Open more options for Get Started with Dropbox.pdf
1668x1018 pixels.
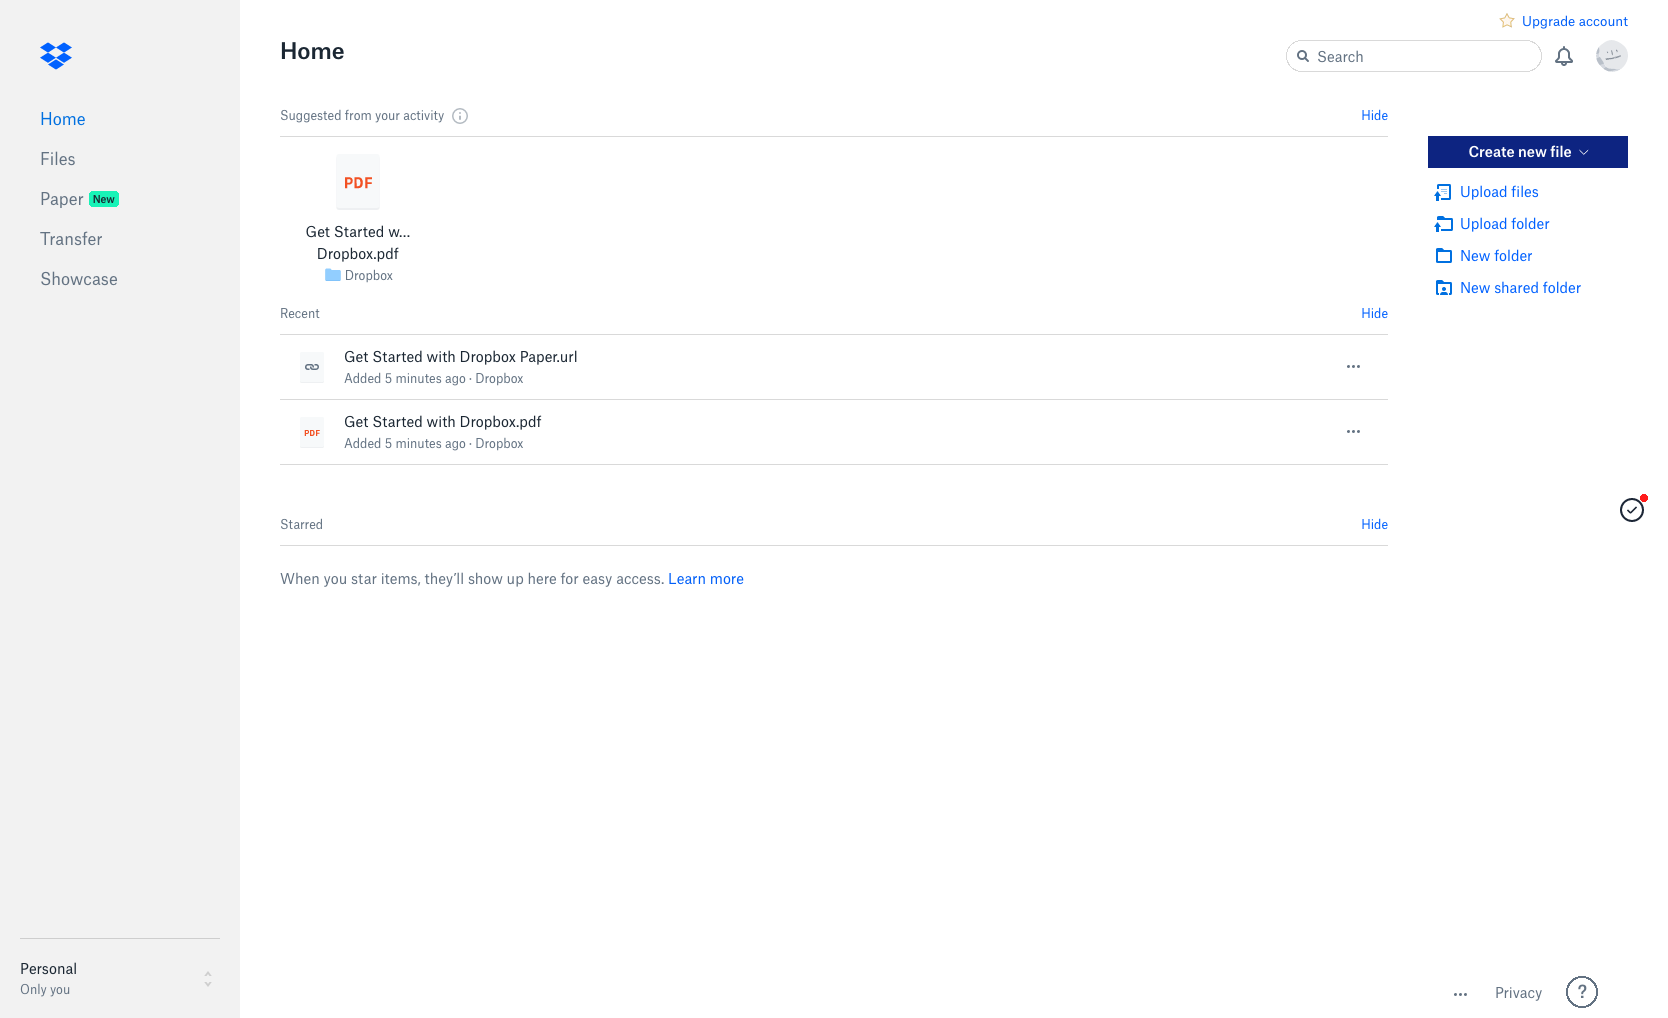(1353, 432)
